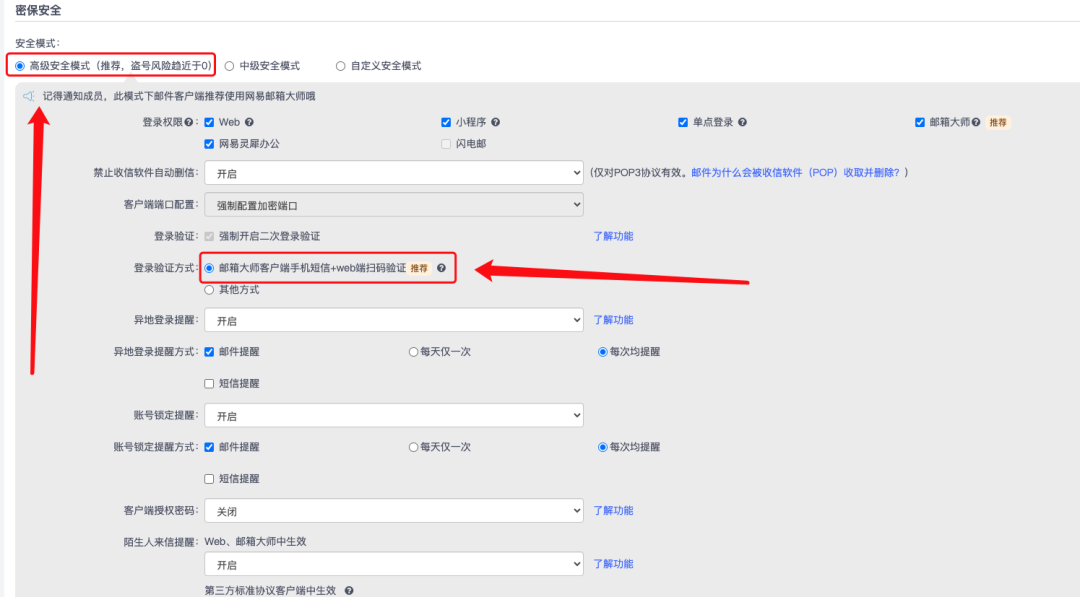This screenshot has height=597, width=1080.
Task: Click 了解功能 link beside 异地登录提醒
Action: point(613,320)
